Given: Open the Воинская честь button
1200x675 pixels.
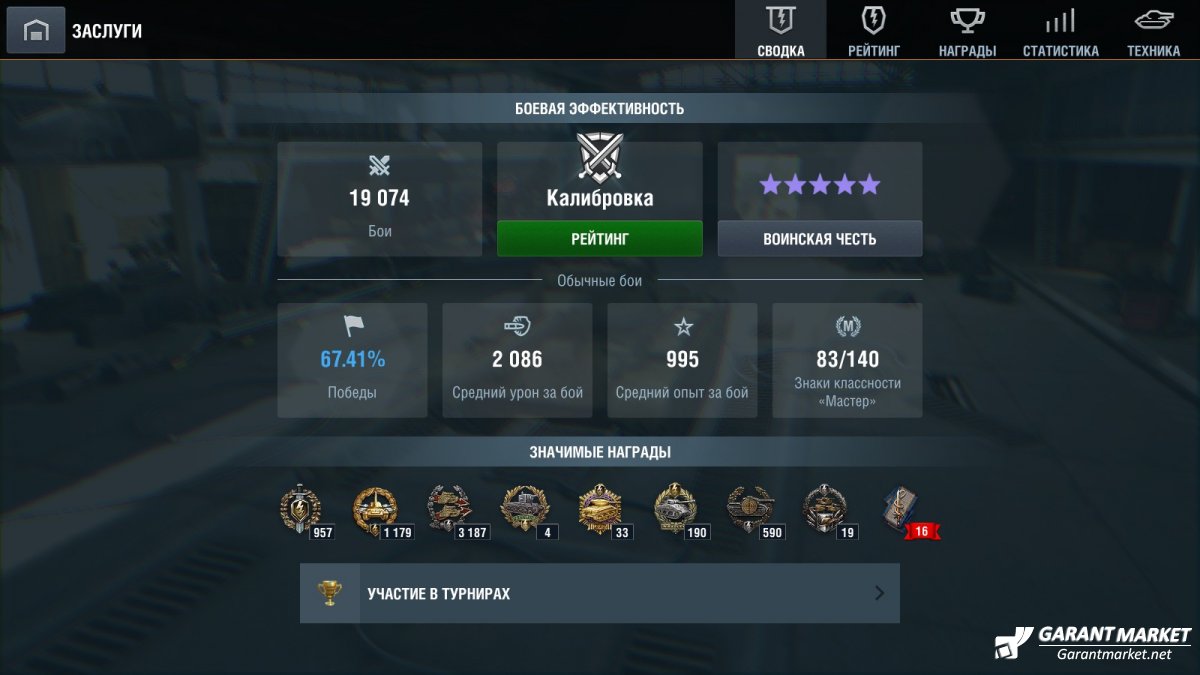Looking at the screenshot, I should 820,239.
